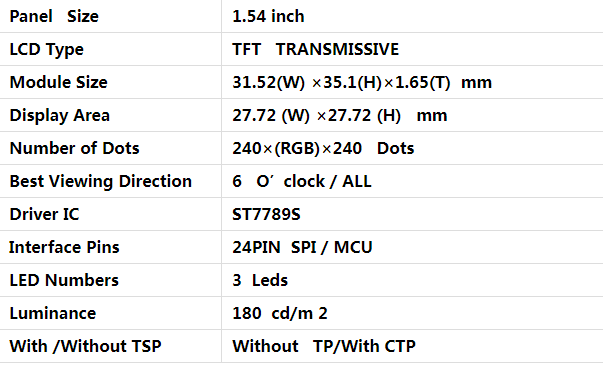Select TFT TRANSMISSIVE value text
The height and width of the screenshot is (366, 603).
pos(315,49)
